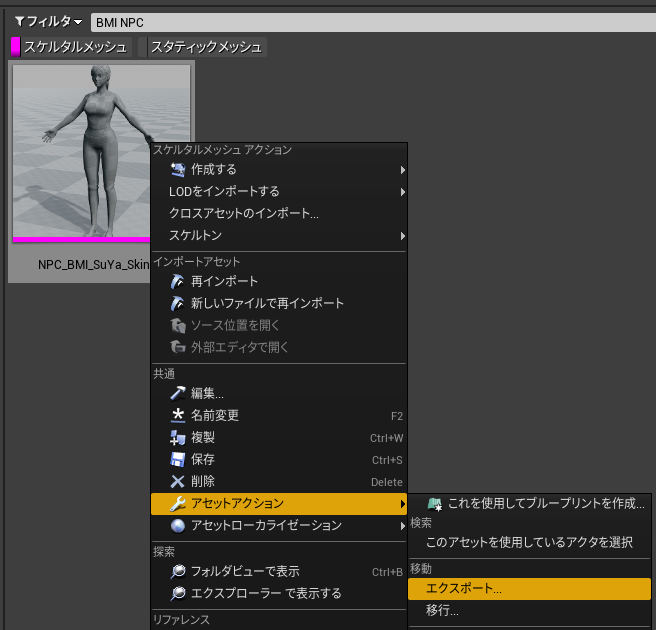Click the 編集 (Edit) hammer icon

(x=177, y=393)
